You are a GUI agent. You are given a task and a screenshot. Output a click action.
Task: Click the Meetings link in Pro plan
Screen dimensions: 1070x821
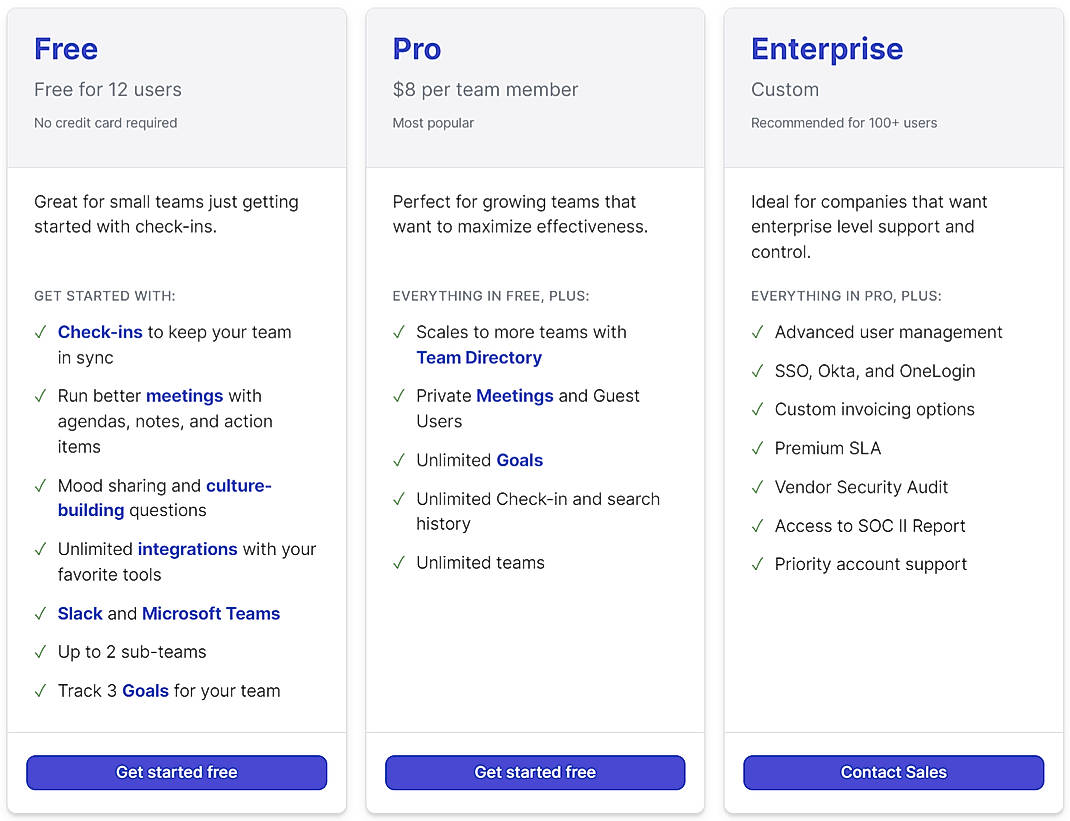[514, 396]
